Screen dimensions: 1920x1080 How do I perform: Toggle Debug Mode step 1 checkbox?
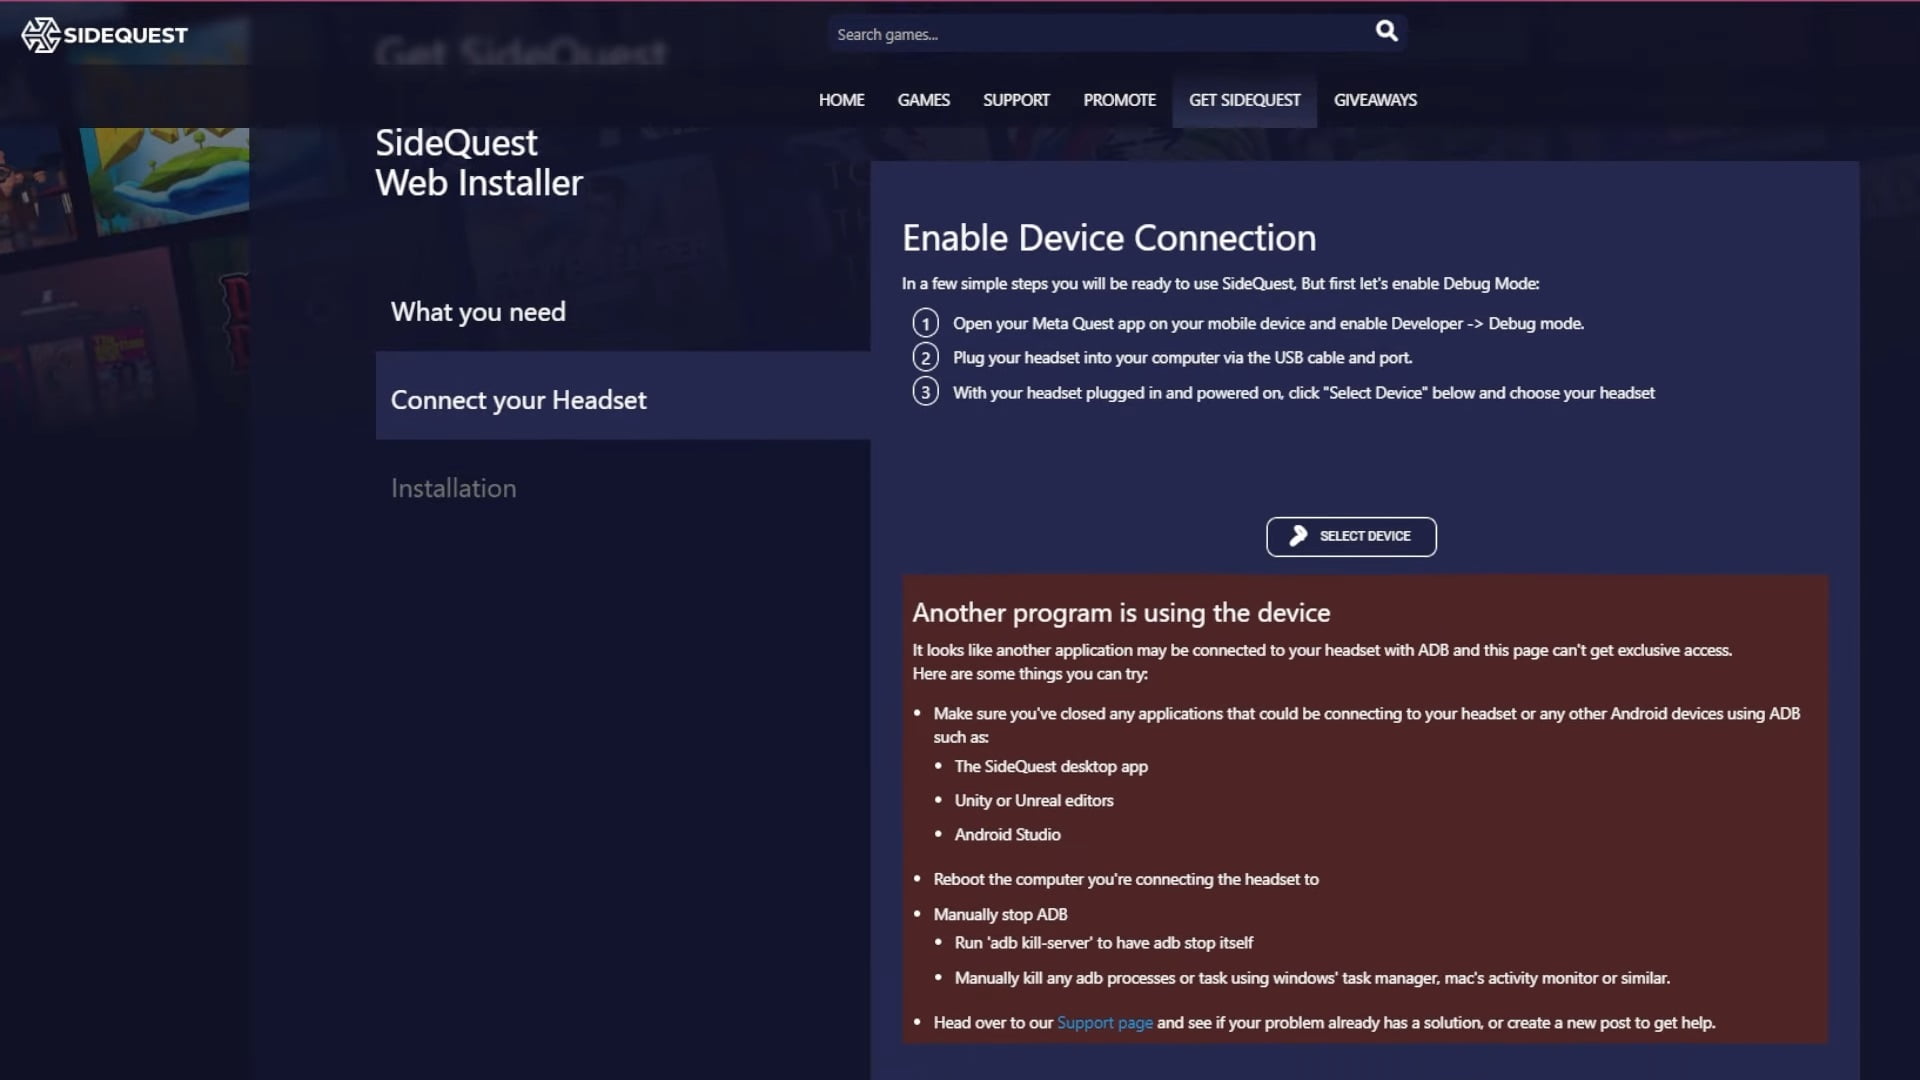pyautogui.click(x=926, y=322)
